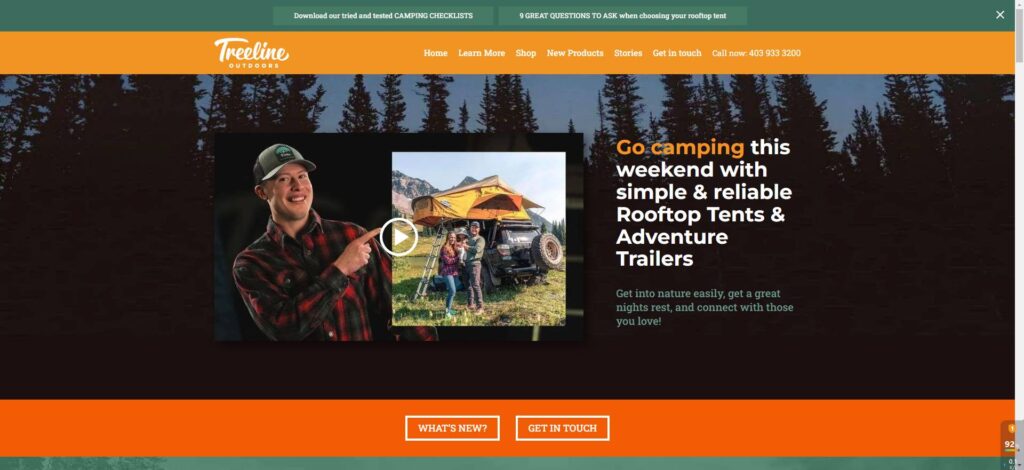Click the Call now 403 933 3200 link
The width and height of the screenshot is (1024, 470).
(x=756, y=53)
